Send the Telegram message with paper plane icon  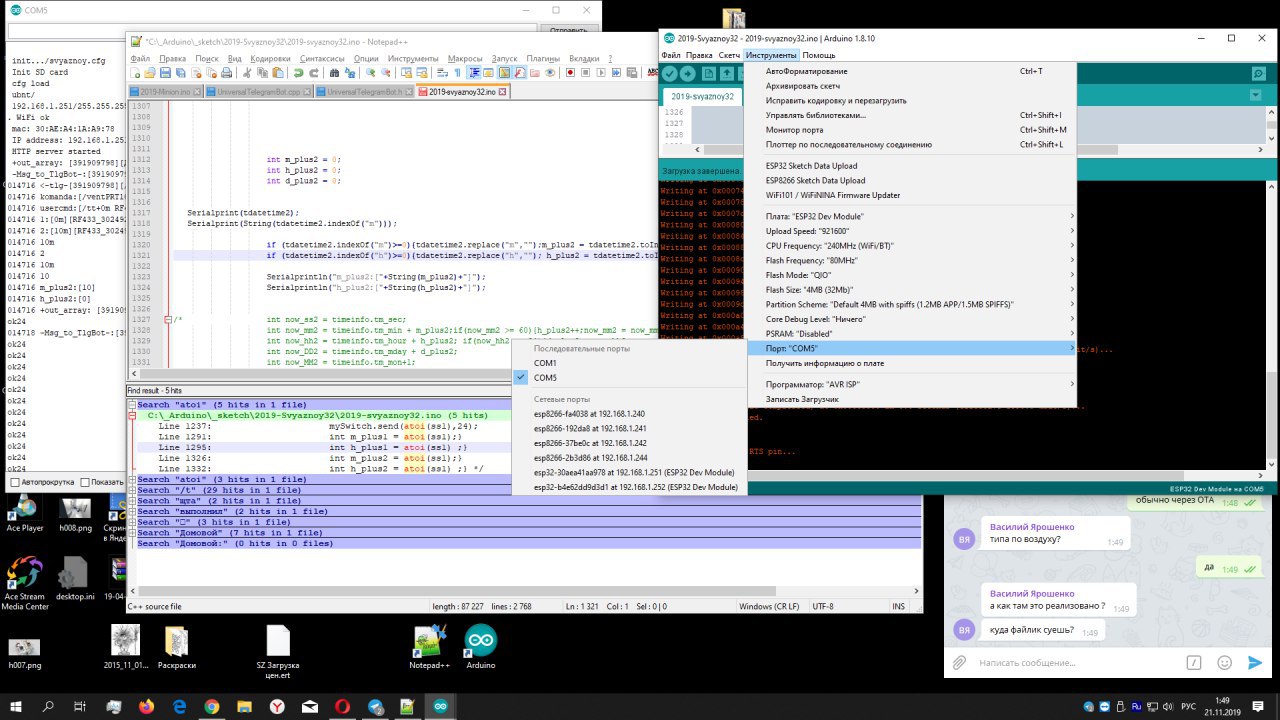(1255, 662)
